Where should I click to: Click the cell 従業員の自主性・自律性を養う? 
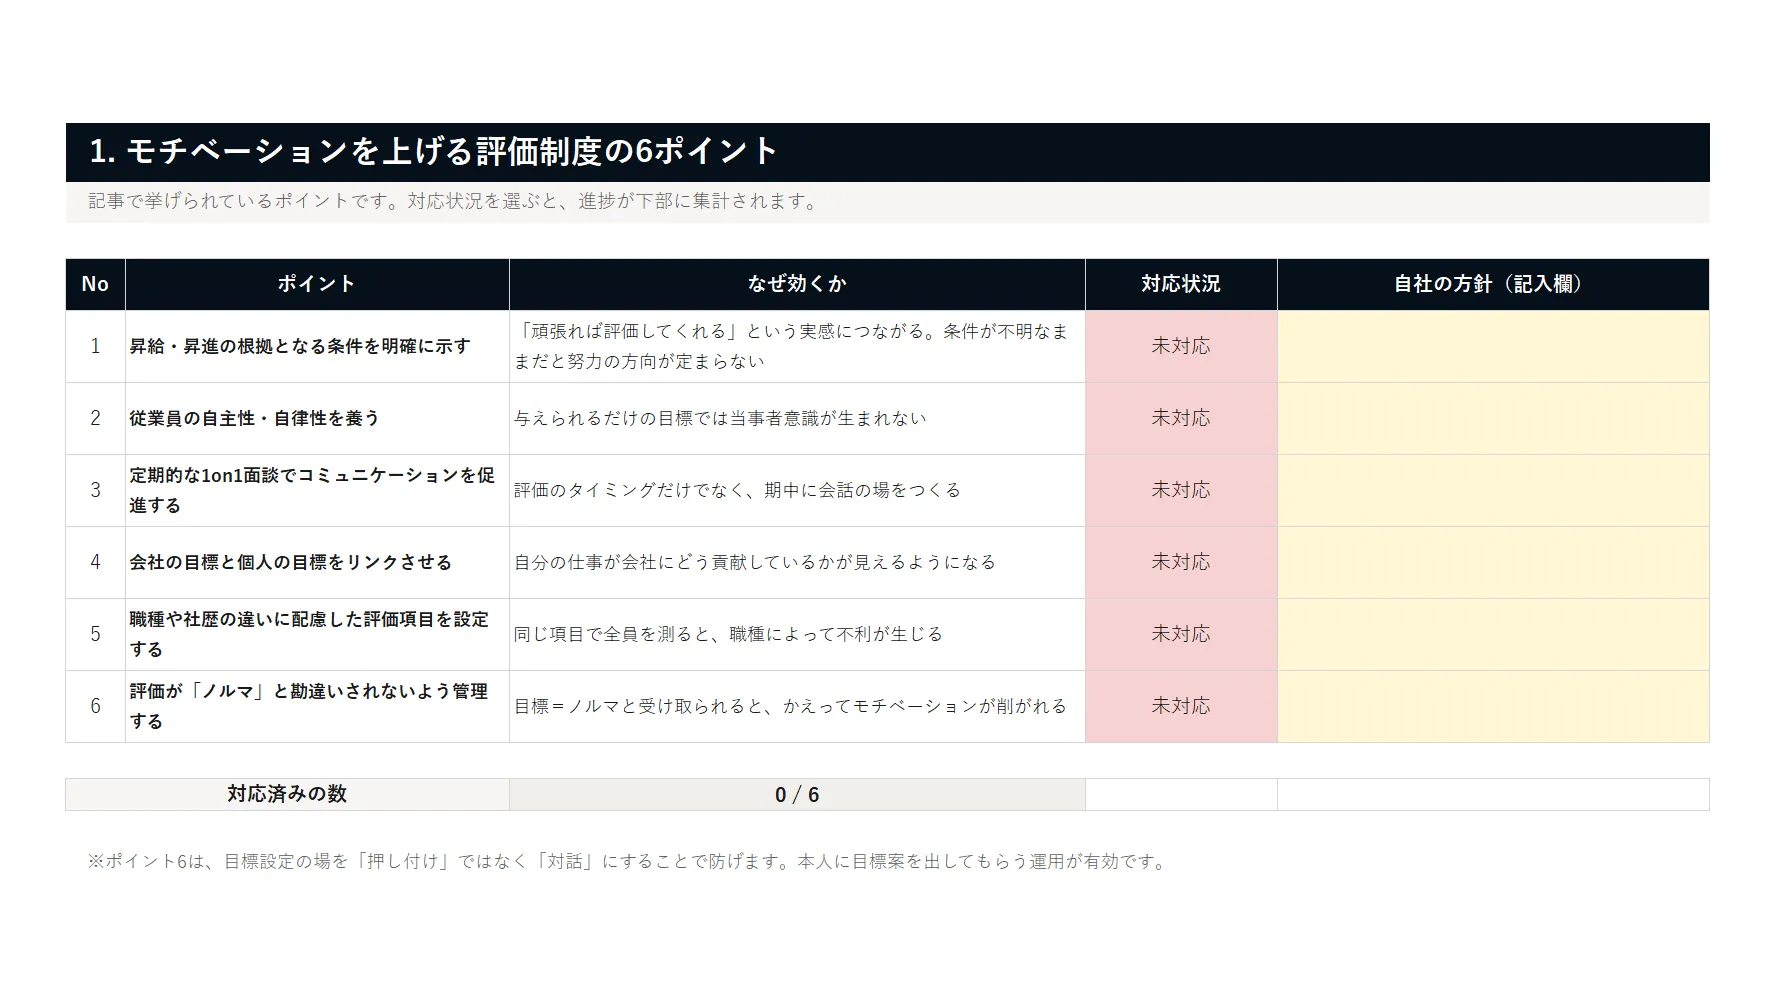317,418
